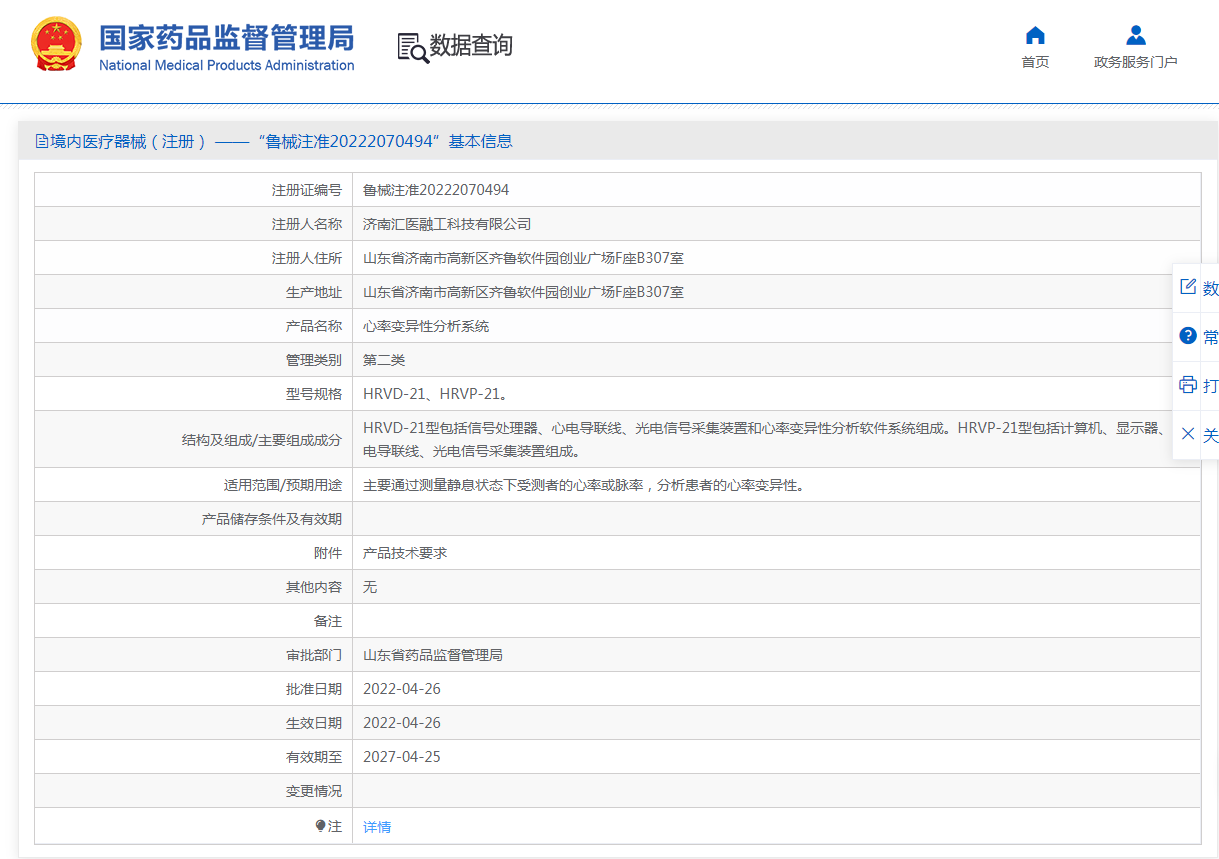Click the 政务服务门户 label
1219x859 pixels.
click(1136, 62)
